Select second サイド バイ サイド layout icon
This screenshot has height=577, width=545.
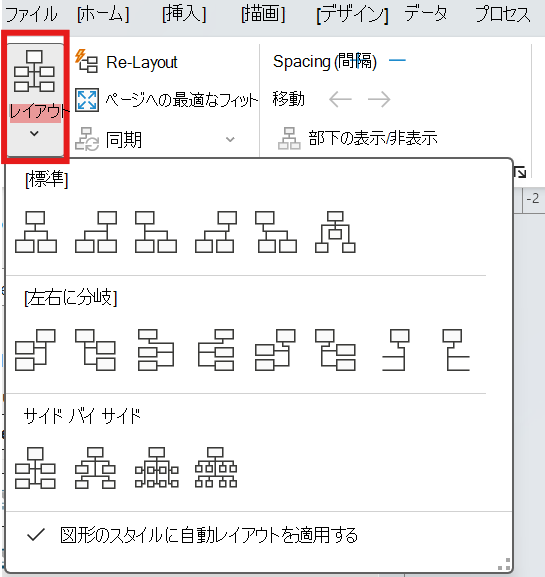point(95,468)
